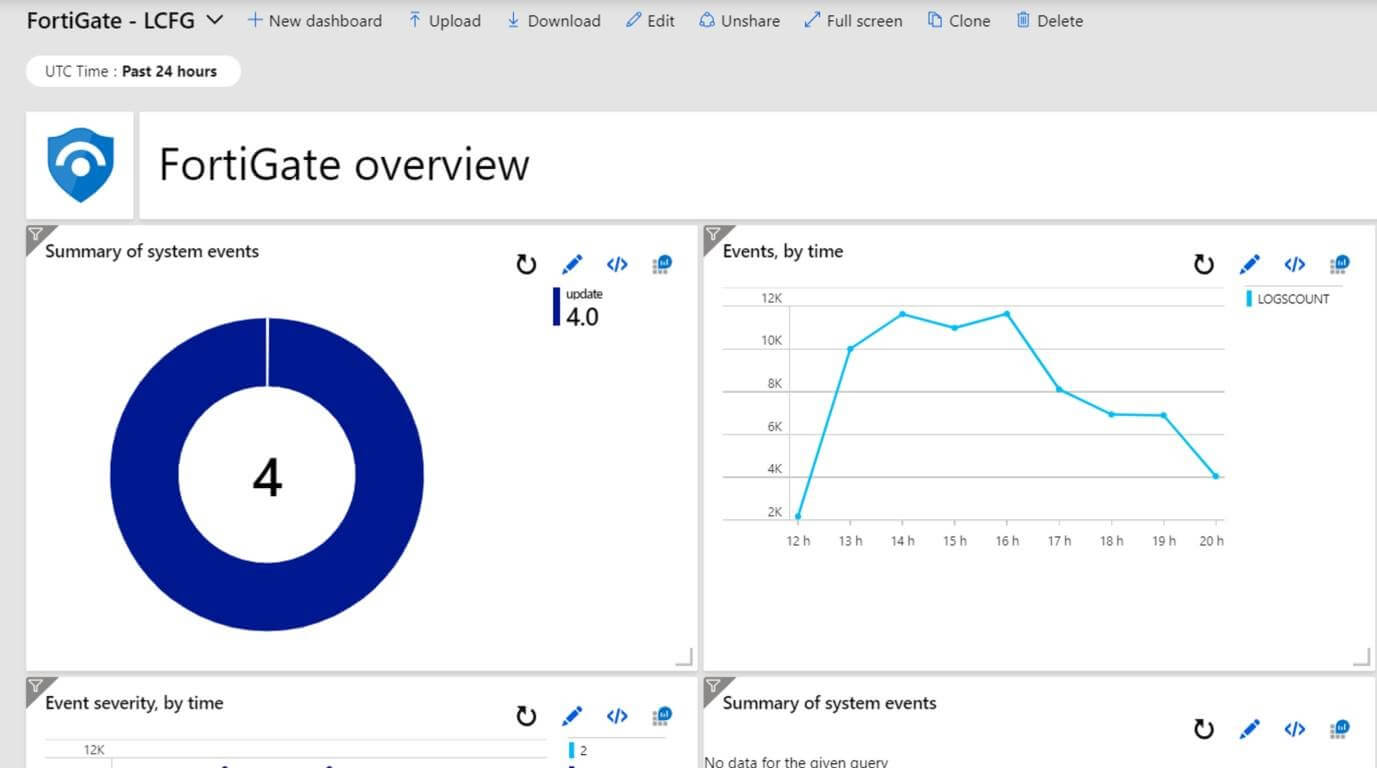Click filter corner icon on lower Summary tile

point(714,687)
